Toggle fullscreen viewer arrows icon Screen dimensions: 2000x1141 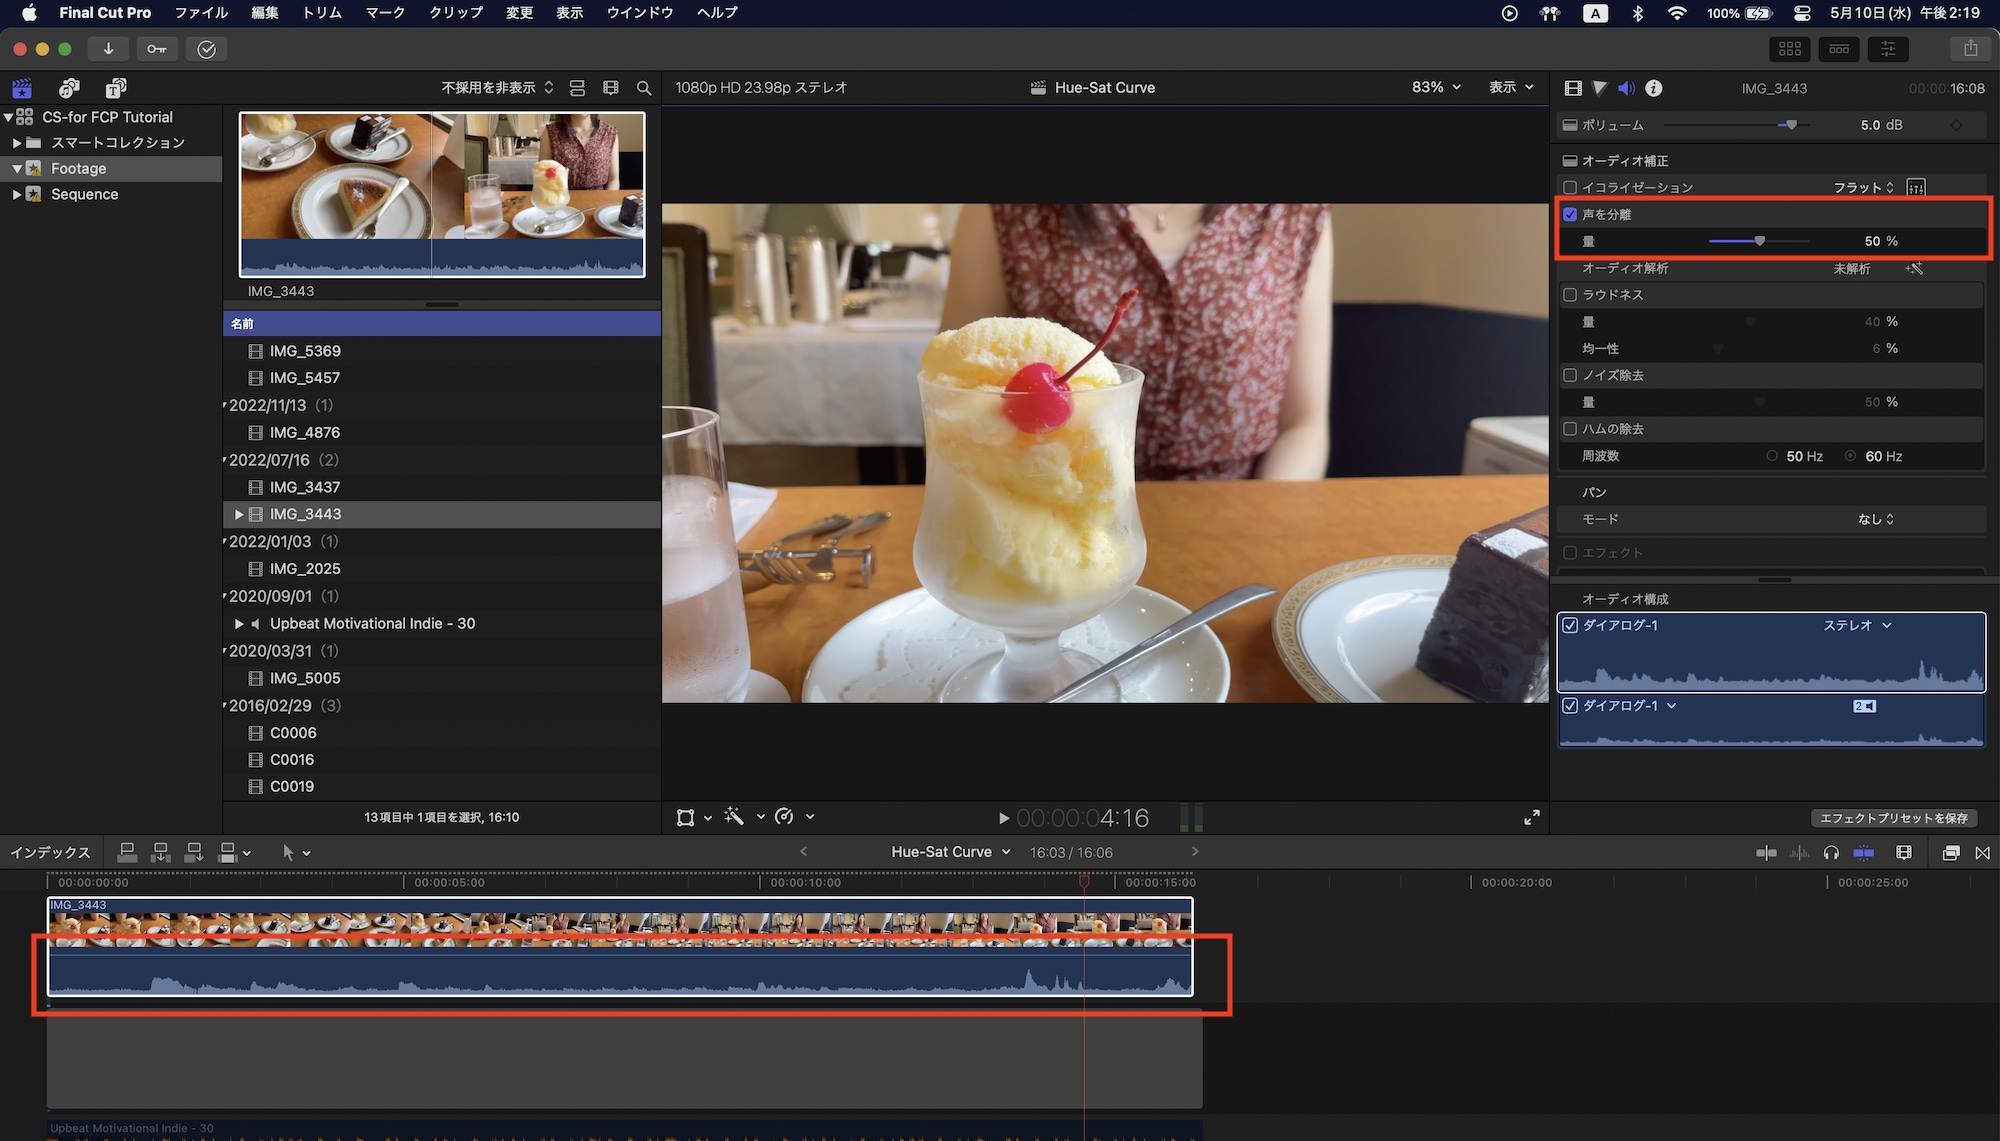(x=1531, y=818)
